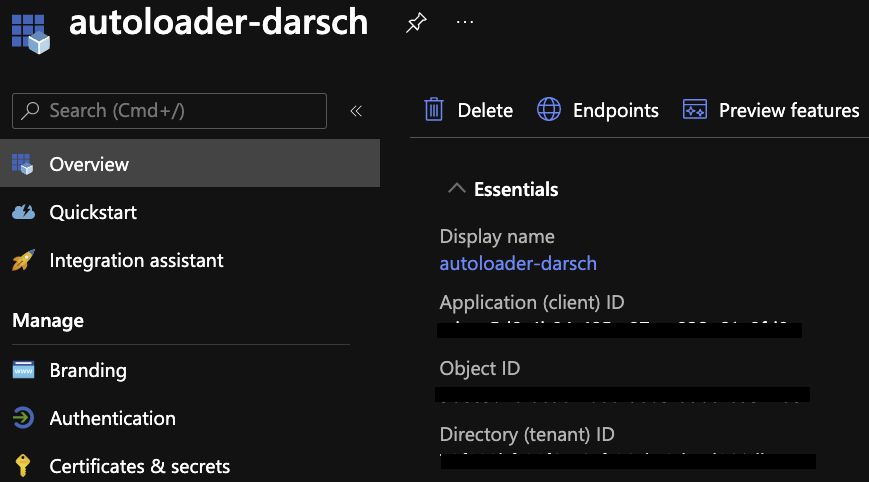Click the Integration assistant rocket icon
This screenshot has height=482, width=869.
[x=23, y=260]
